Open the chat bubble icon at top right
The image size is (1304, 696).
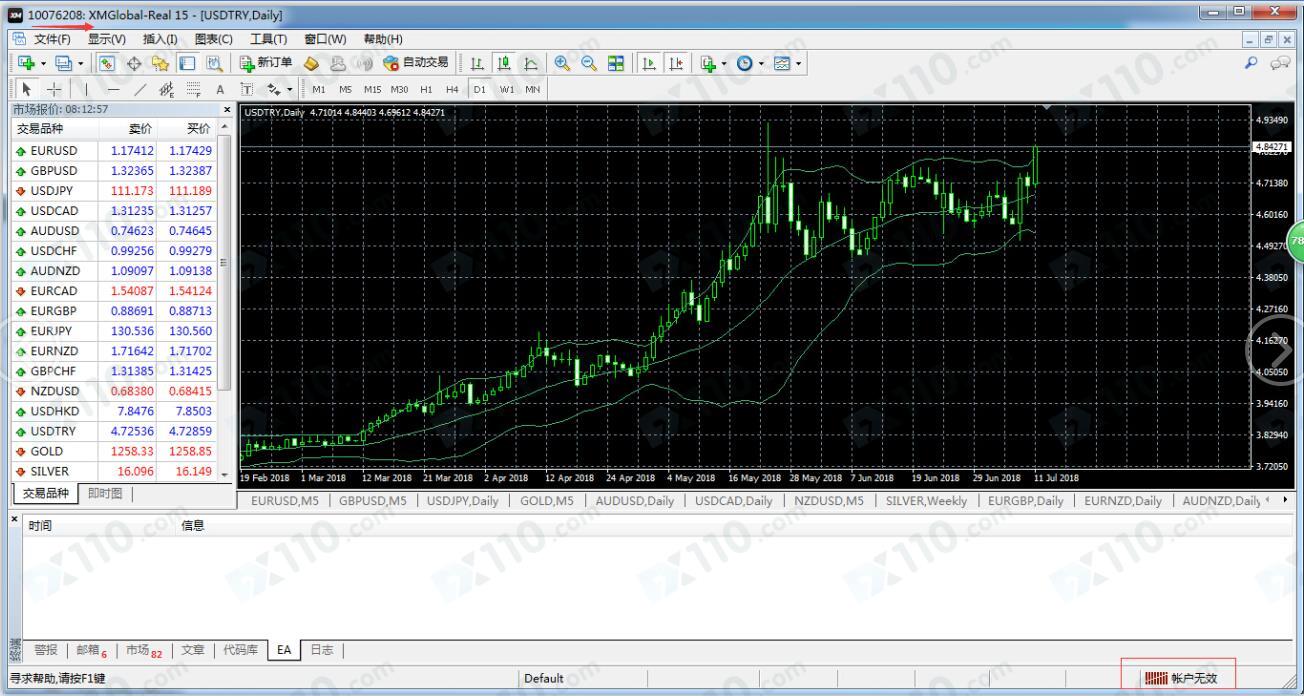coord(1280,63)
